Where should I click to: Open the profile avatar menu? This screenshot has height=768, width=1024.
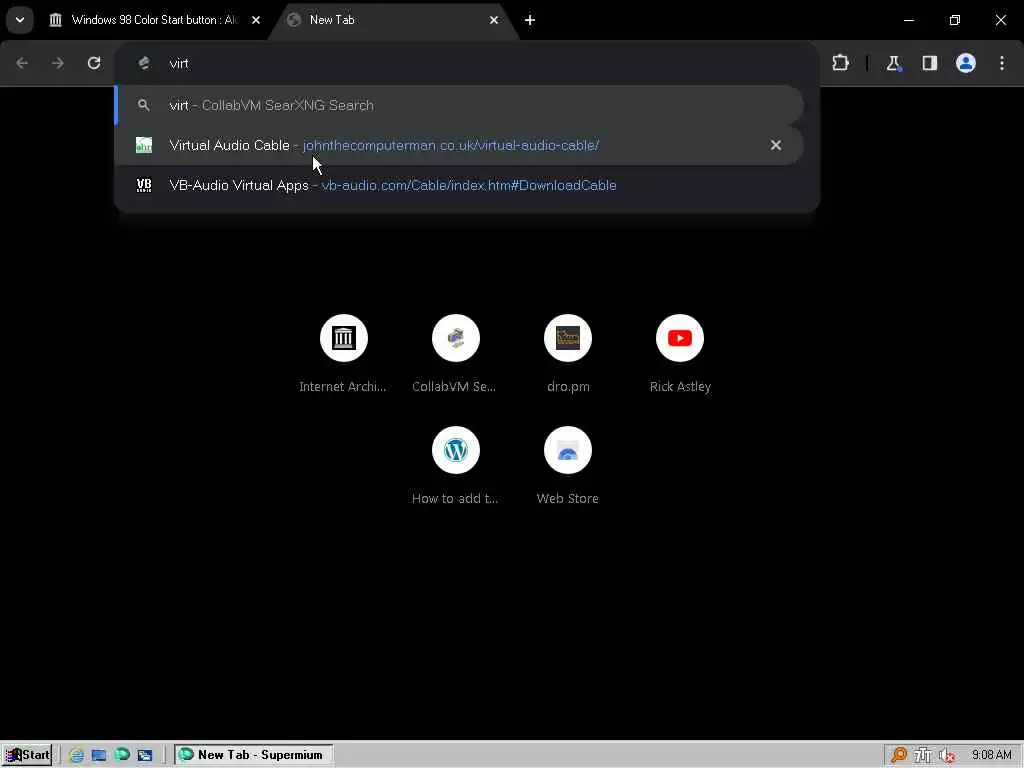pyautogui.click(x=966, y=63)
